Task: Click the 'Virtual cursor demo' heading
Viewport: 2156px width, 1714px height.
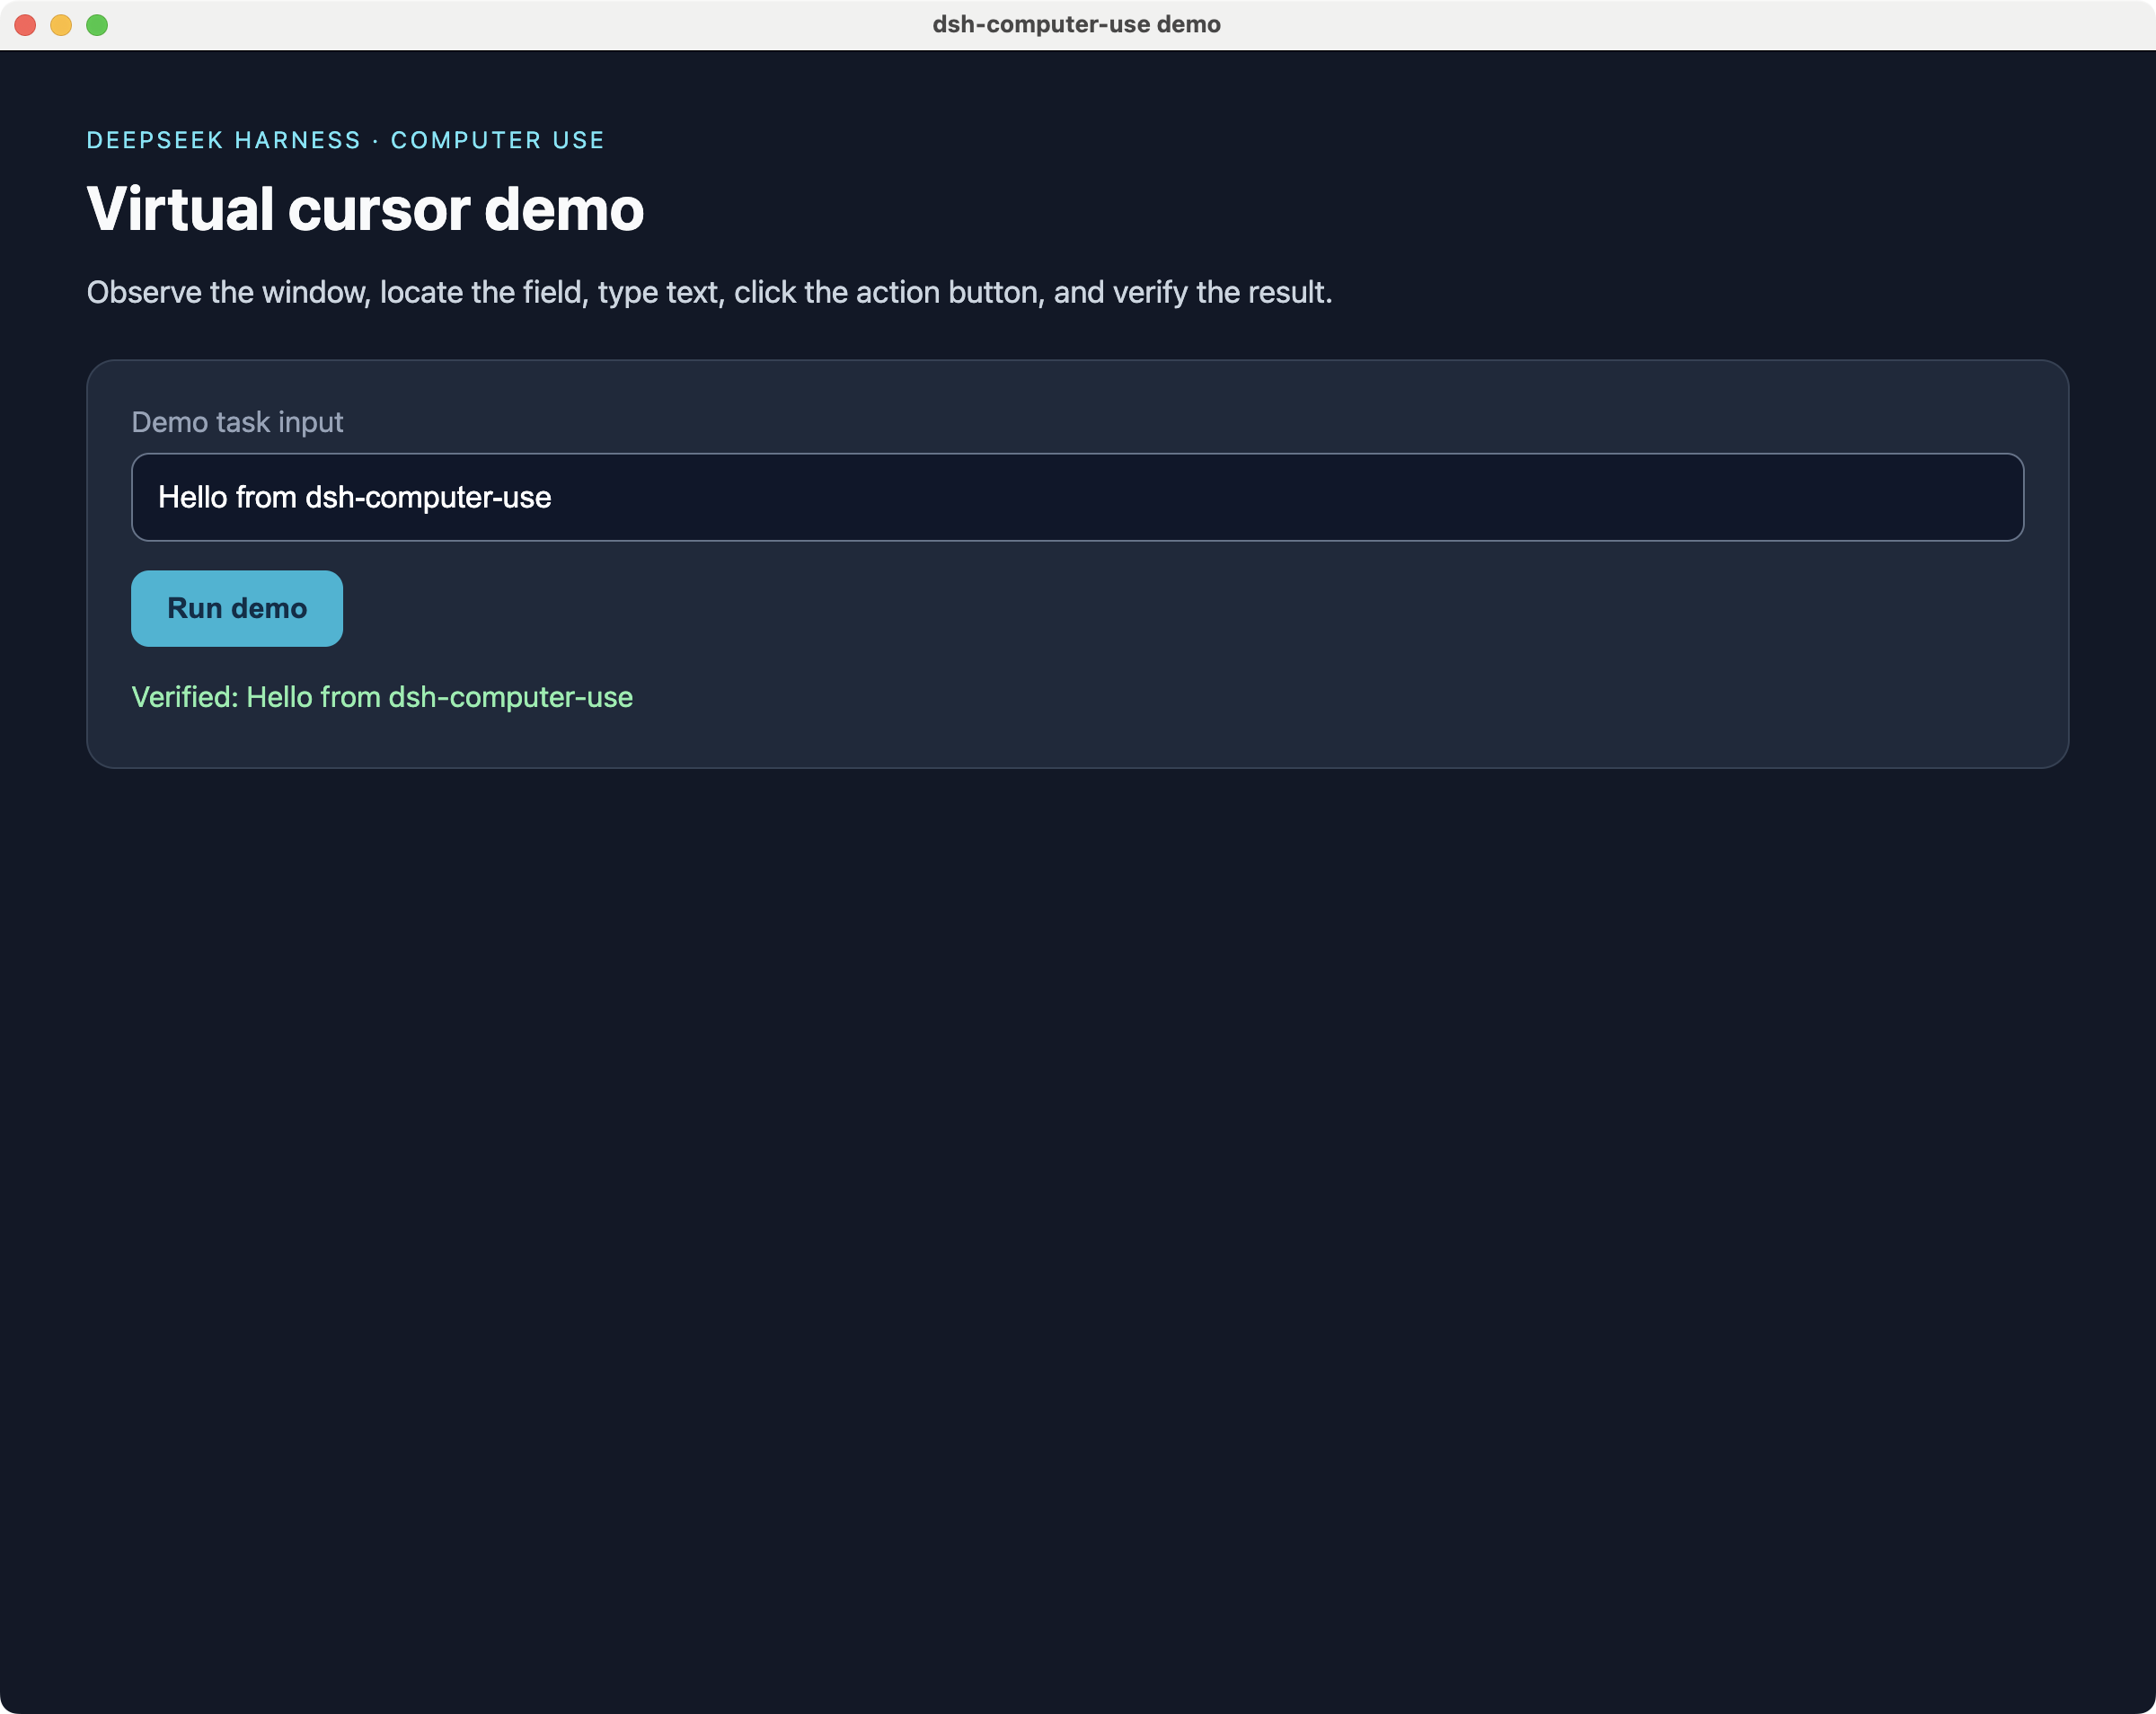Action: (x=365, y=209)
